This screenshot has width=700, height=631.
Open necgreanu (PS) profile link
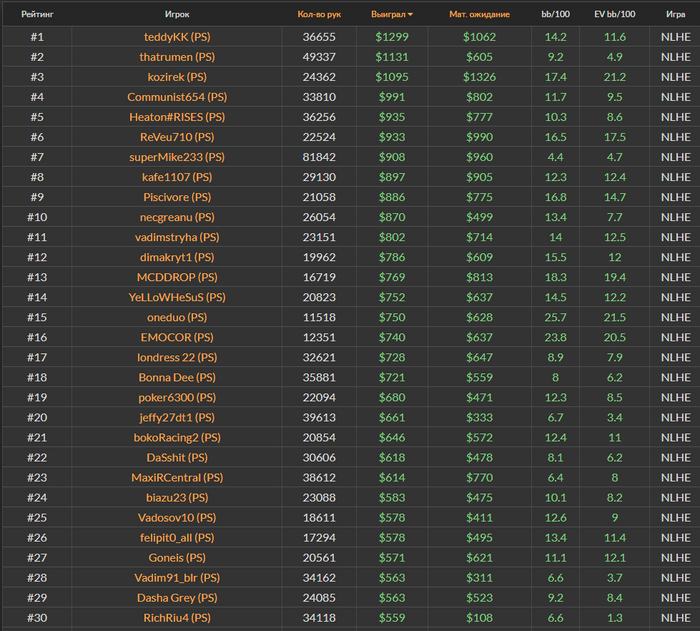click(177, 217)
